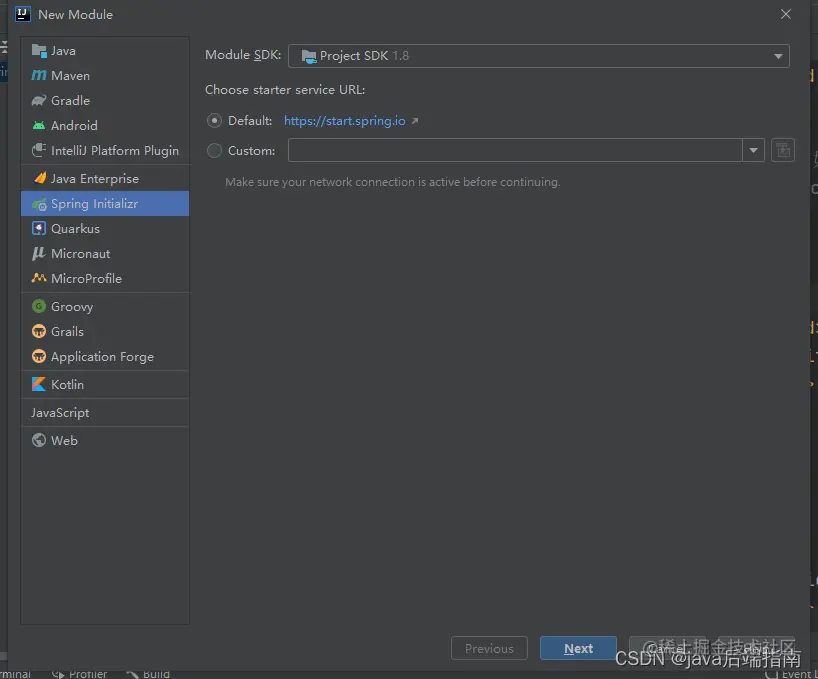
Task: Pick the Gradle elephant icon
Action: pos(39,101)
